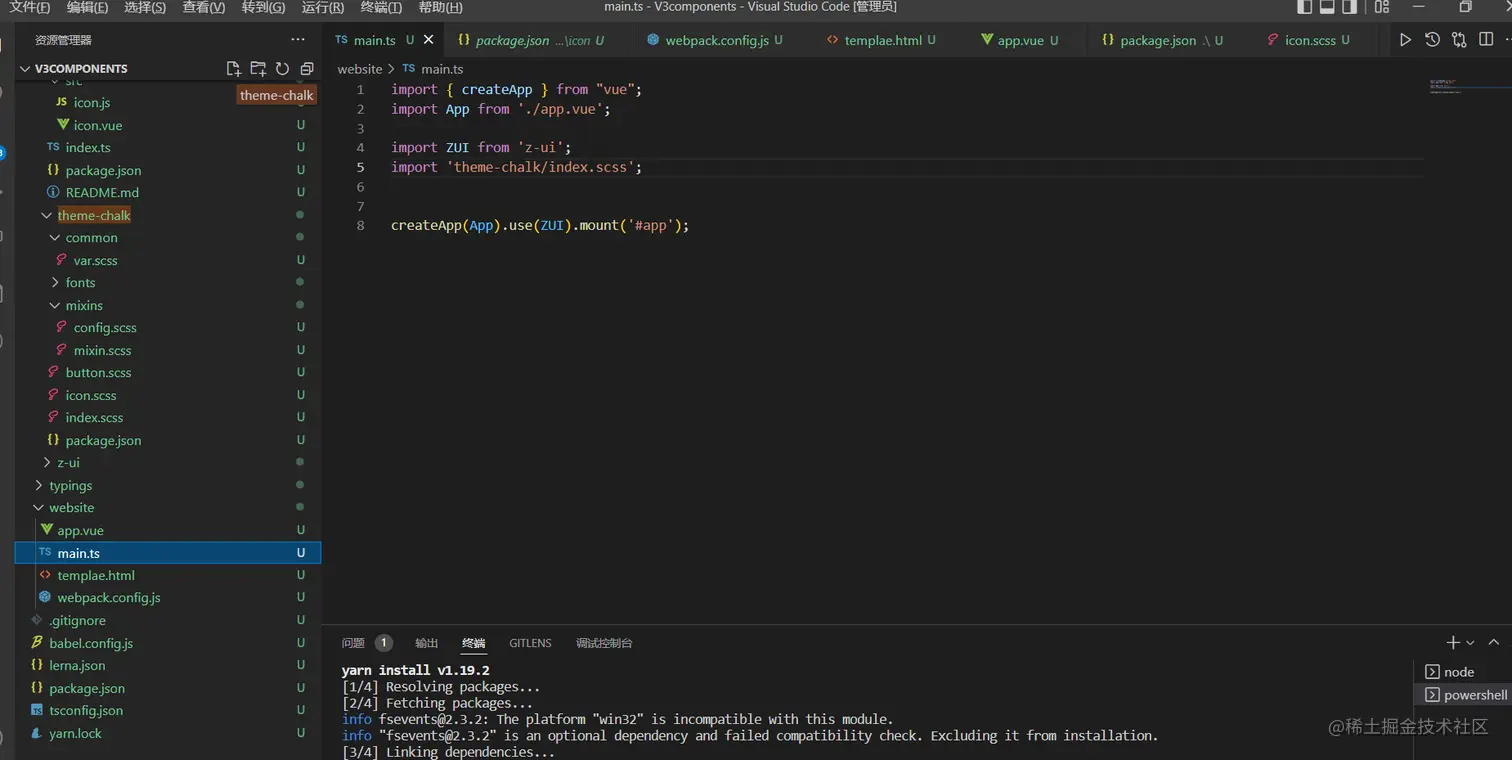1512x760 pixels.
Task: Click the HTML icon of templae.html in explorer
Action: [45, 575]
